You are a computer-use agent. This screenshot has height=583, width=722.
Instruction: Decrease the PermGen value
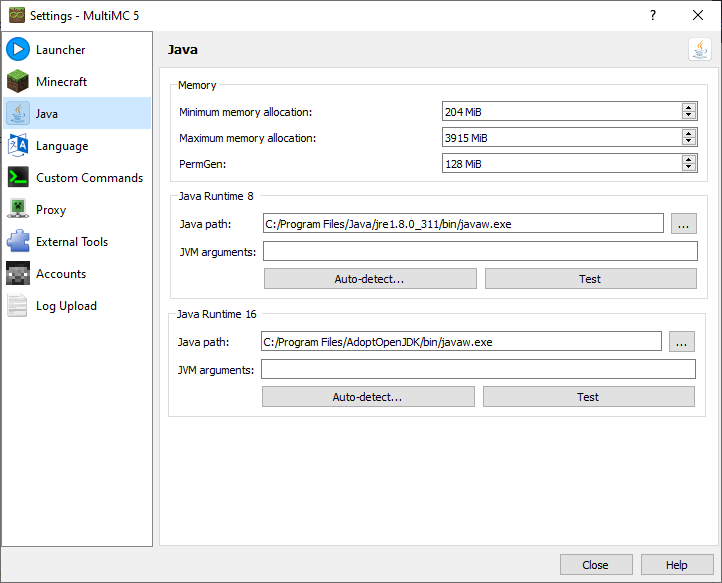click(x=688, y=167)
